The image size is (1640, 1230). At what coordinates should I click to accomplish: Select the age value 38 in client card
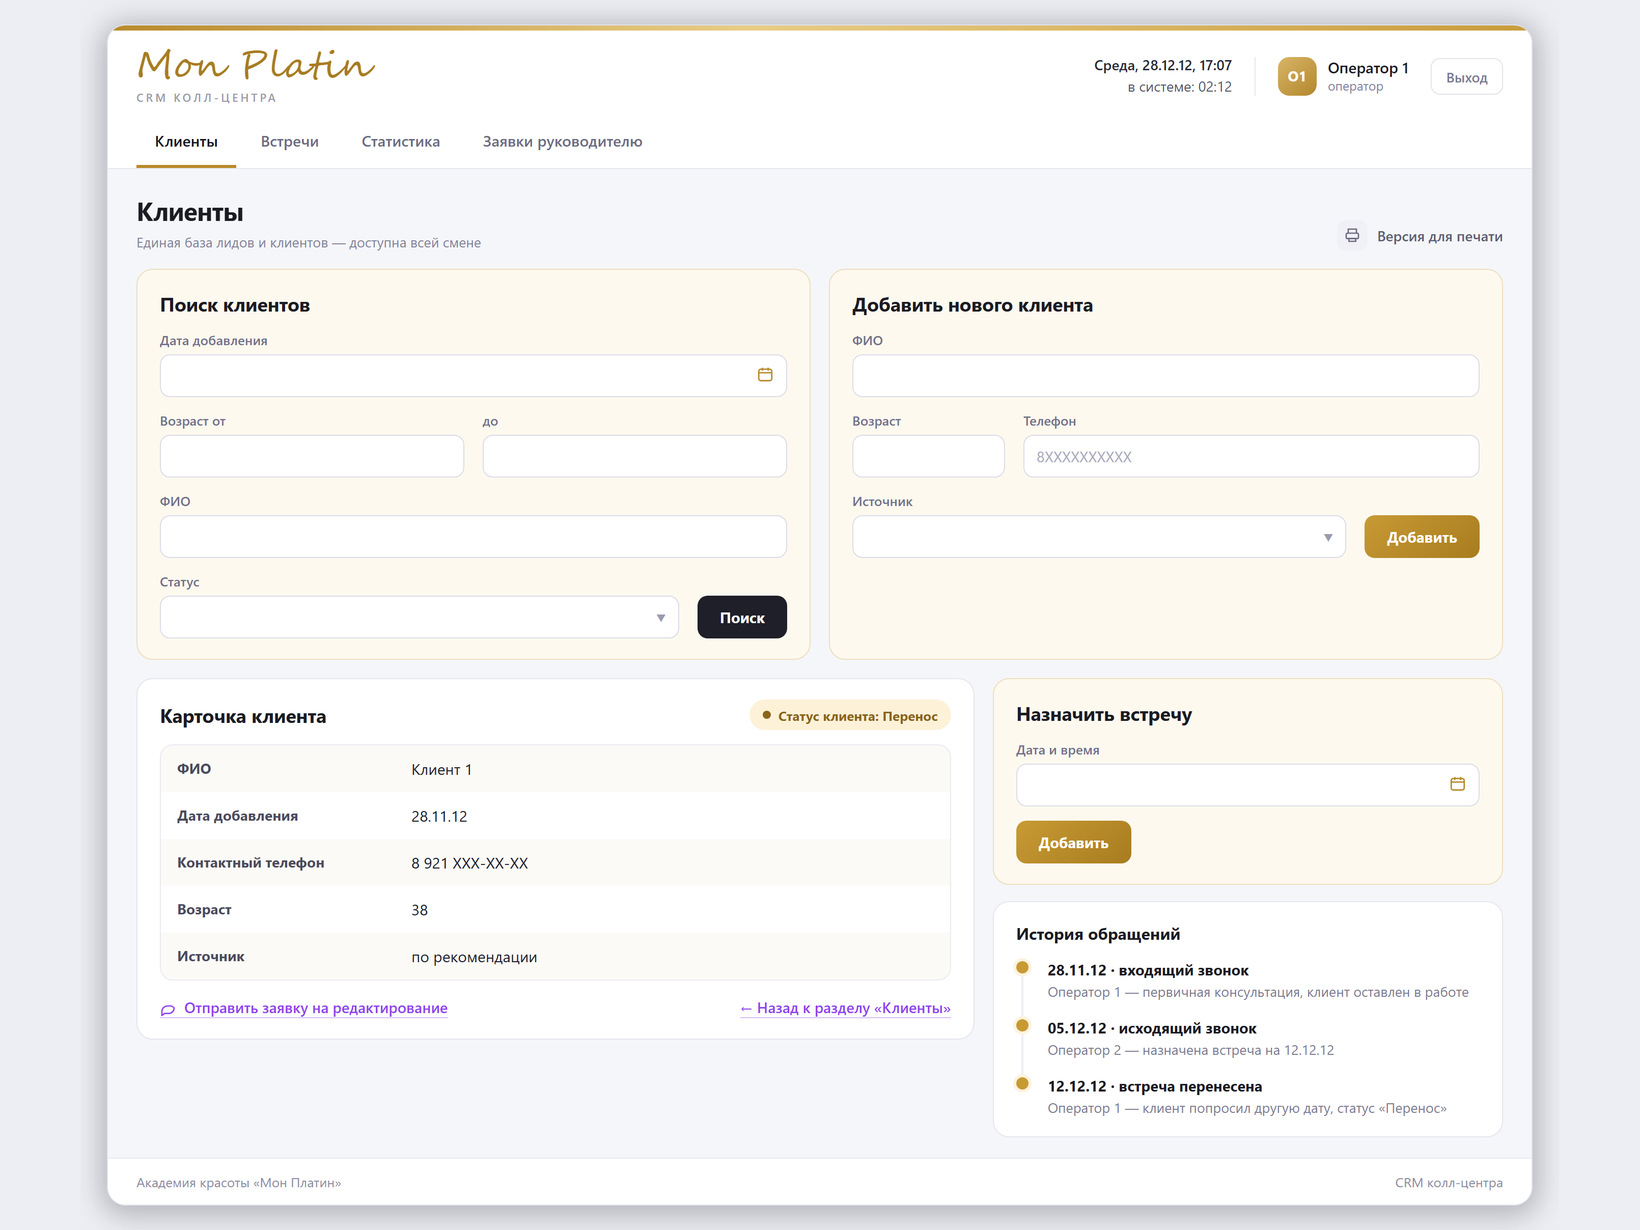coord(419,910)
